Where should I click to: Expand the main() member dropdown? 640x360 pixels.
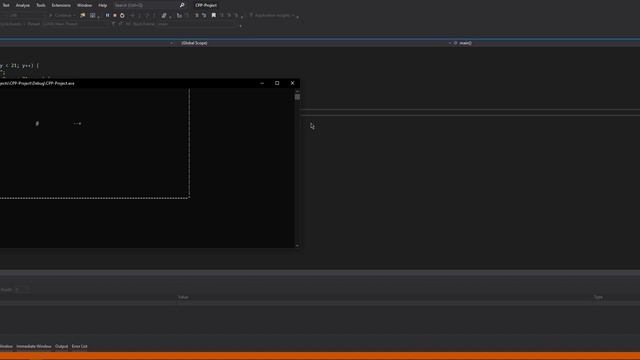(546, 43)
